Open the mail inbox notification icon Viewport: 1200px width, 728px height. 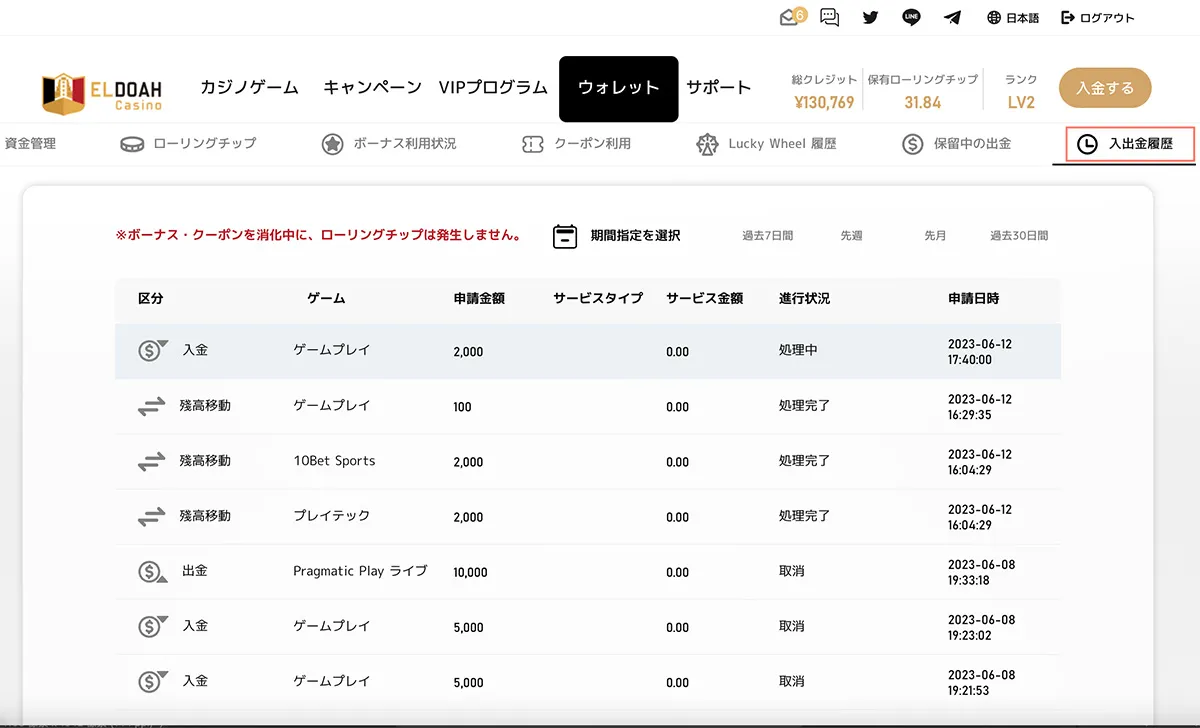[x=791, y=17]
